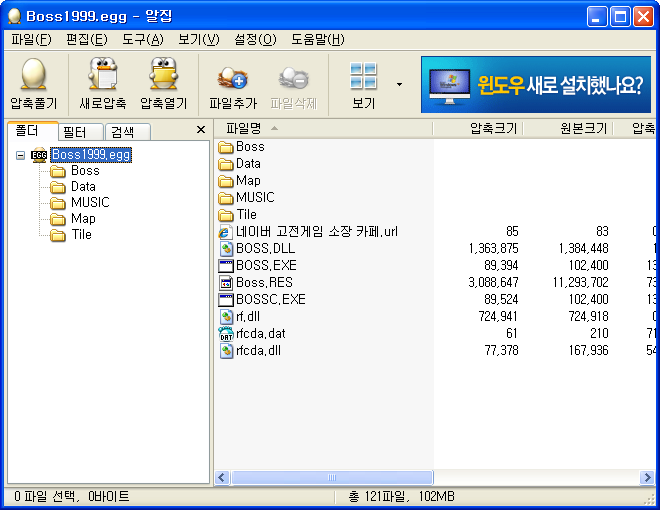This screenshot has height=510, width=660.
Task: Close the left folder panel
Action: pos(200,130)
